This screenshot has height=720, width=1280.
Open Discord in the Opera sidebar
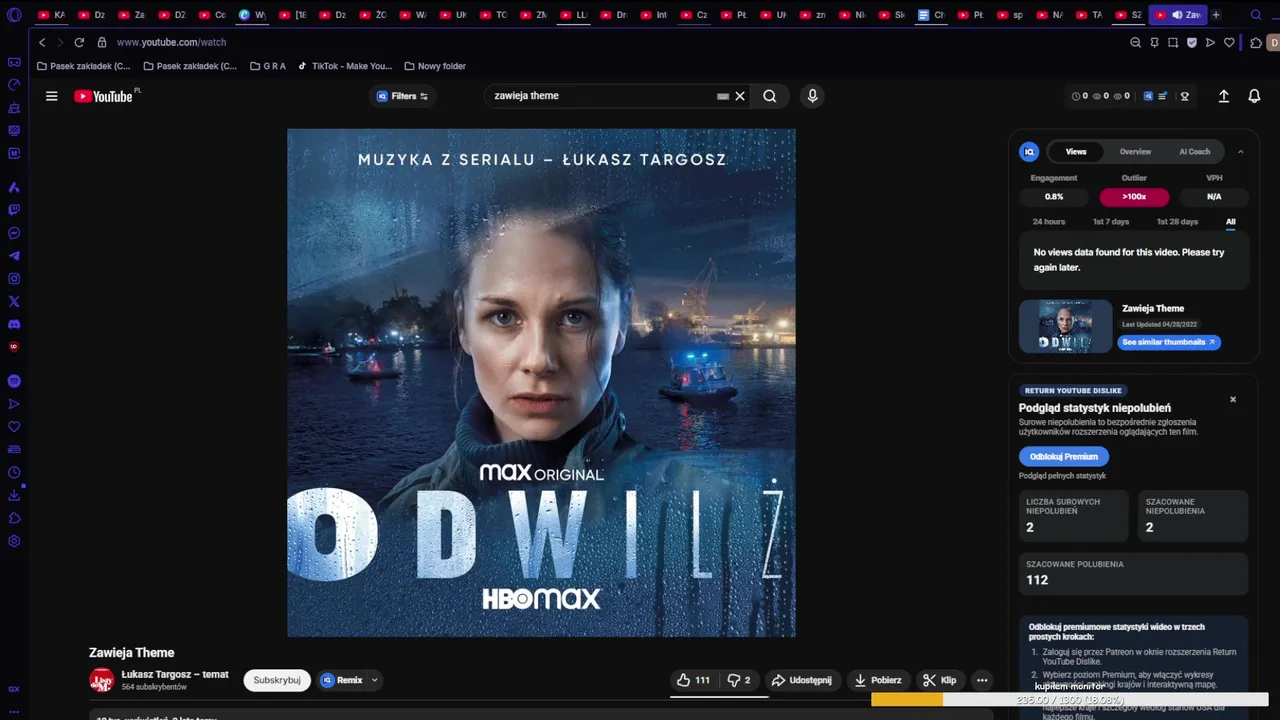pyautogui.click(x=14, y=324)
